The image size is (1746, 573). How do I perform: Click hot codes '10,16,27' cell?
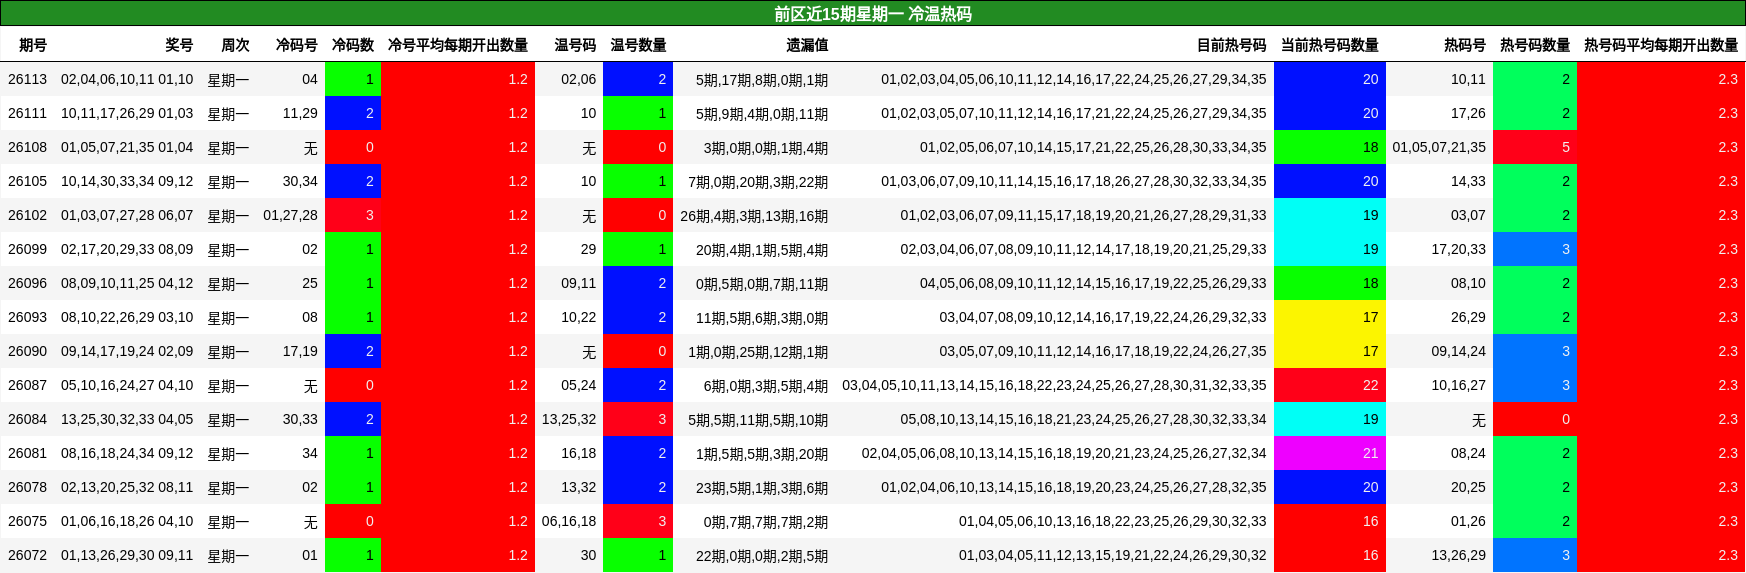point(1458,385)
